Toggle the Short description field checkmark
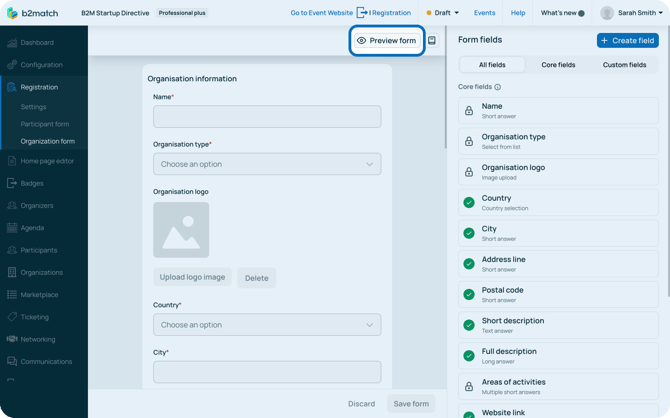Screen dimensions: 670x418 pyautogui.click(x=469, y=325)
